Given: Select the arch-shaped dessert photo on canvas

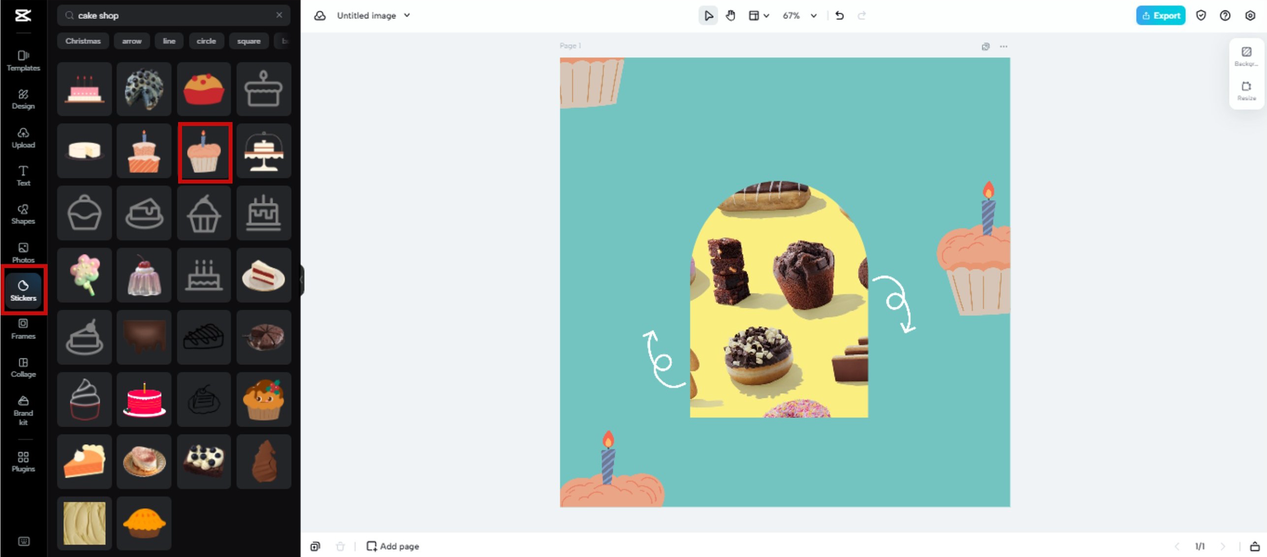Looking at the screenshot, I should (x=779, y=299).
